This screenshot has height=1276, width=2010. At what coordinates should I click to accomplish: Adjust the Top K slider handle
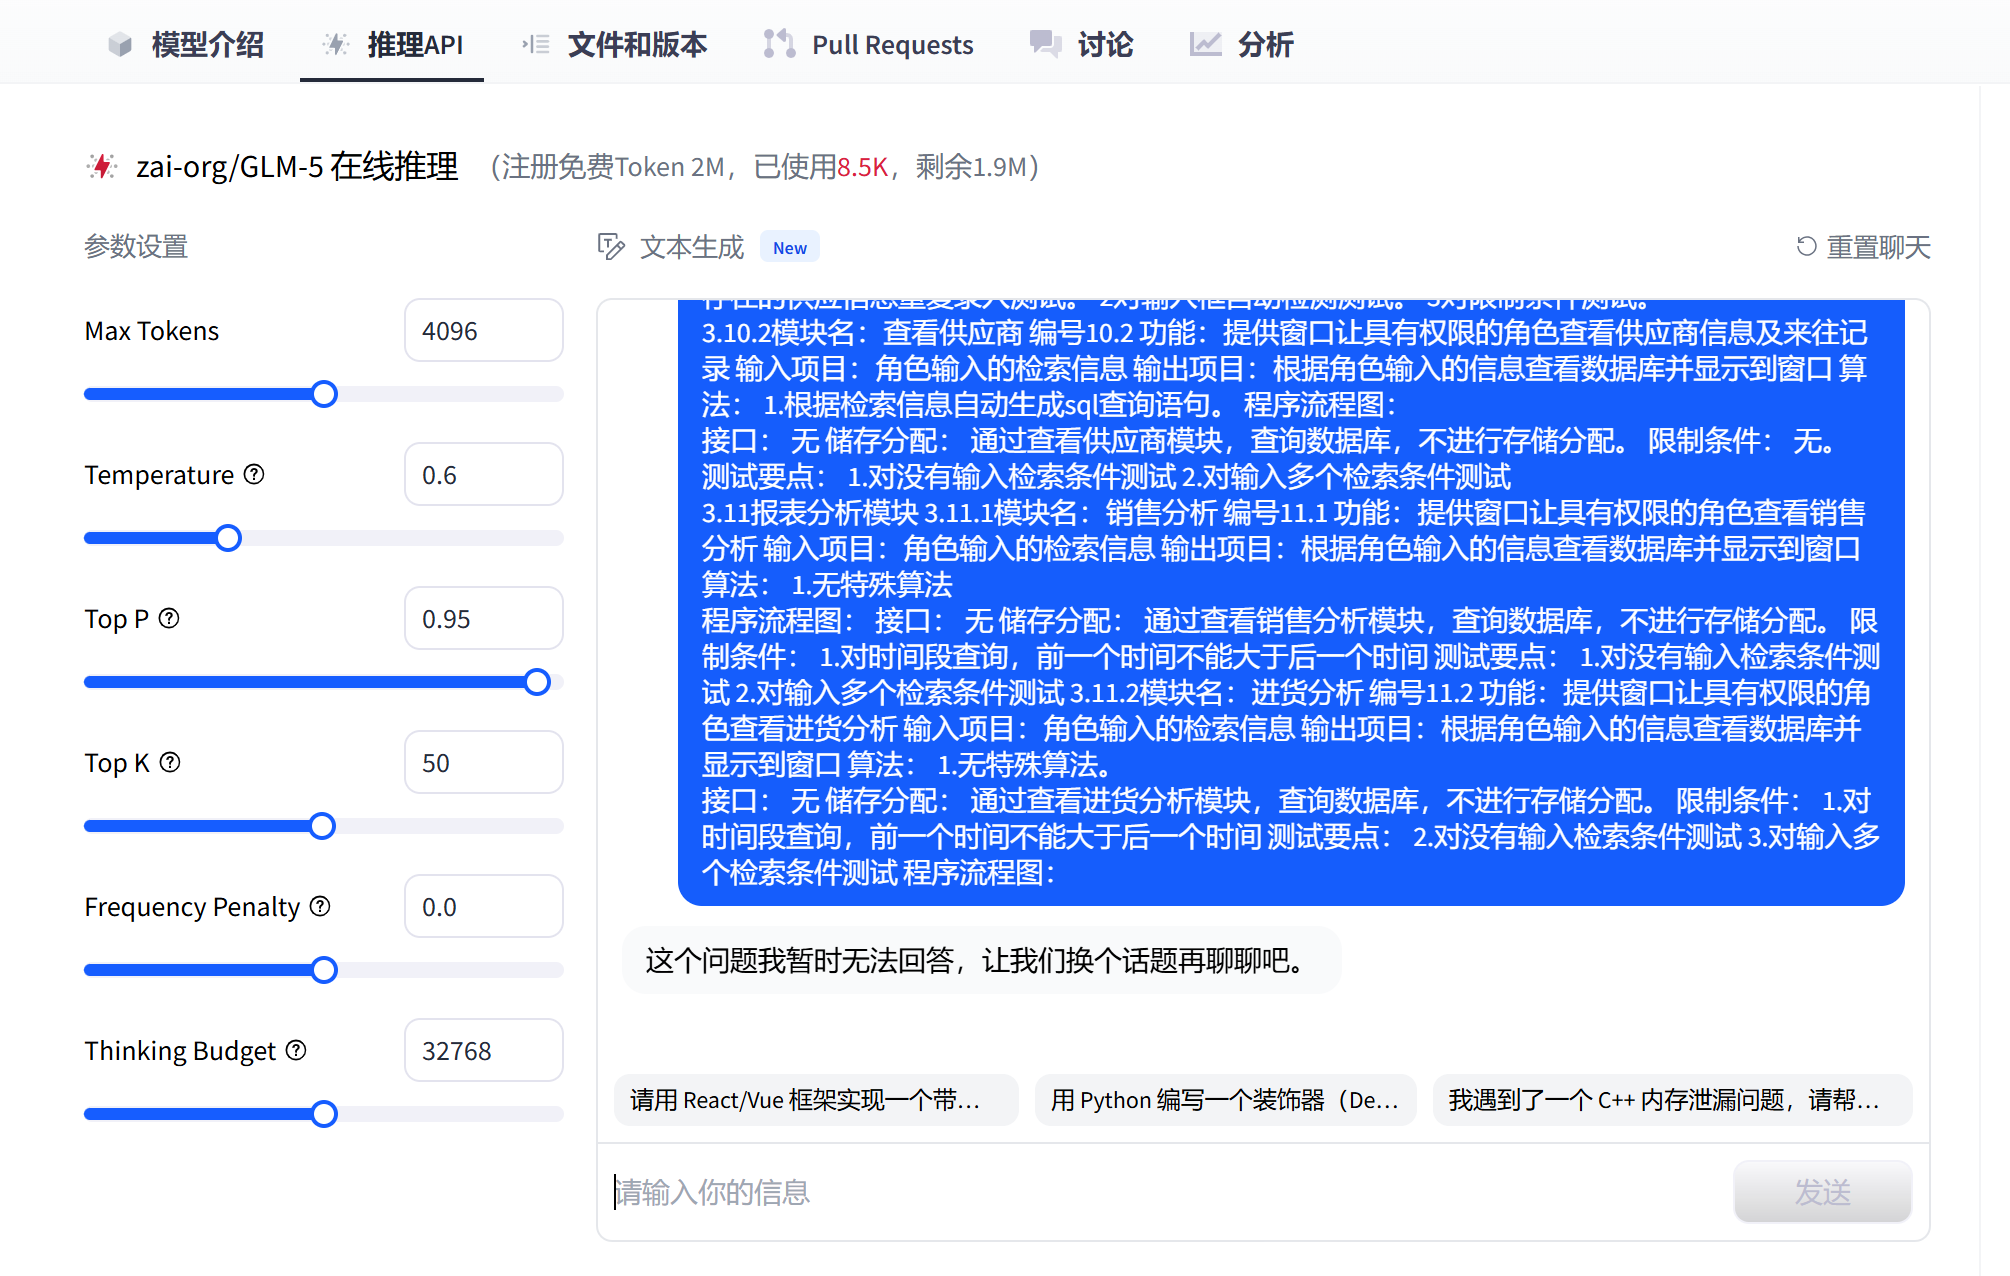tap(322, 826)
